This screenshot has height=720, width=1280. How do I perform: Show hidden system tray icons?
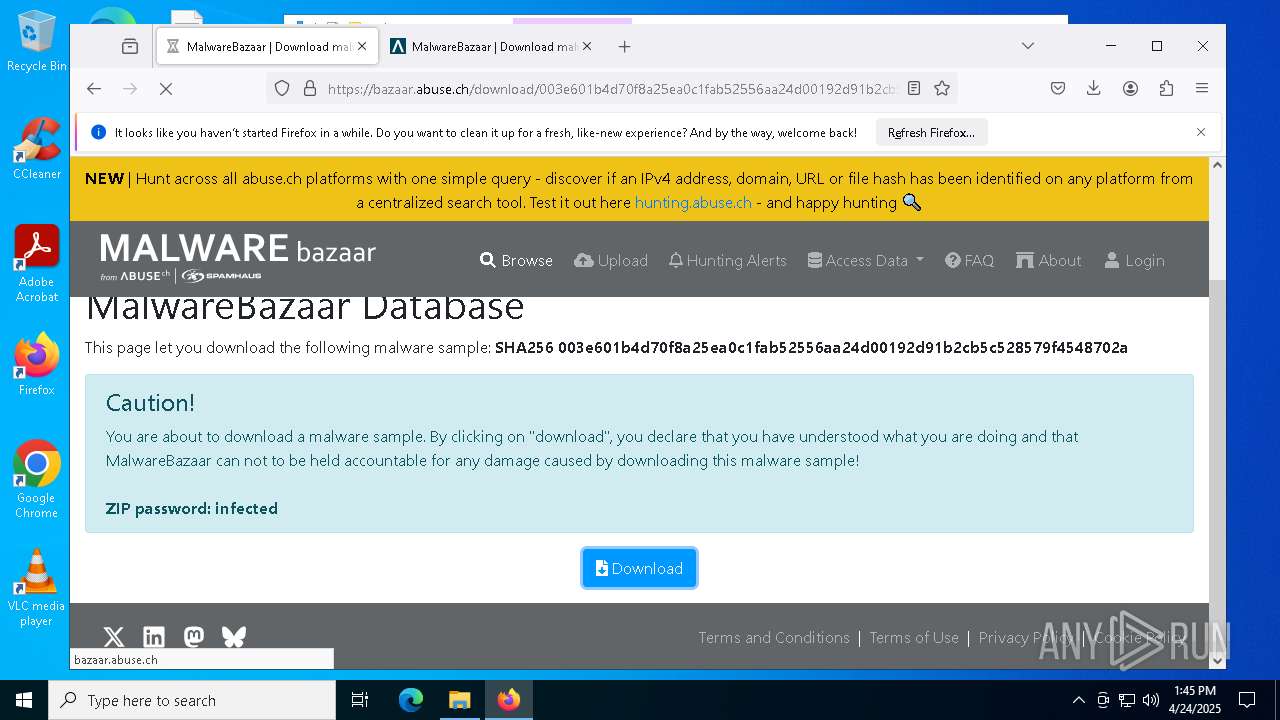click(x=1078, y=700)
